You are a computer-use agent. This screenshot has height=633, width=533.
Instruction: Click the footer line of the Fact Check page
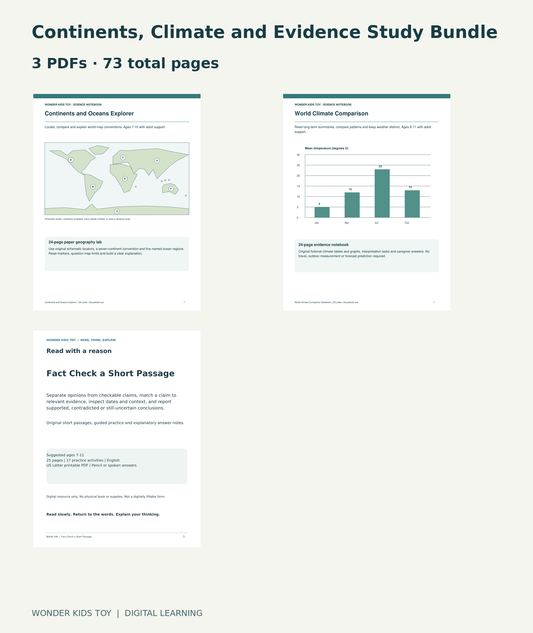point(69,537)
